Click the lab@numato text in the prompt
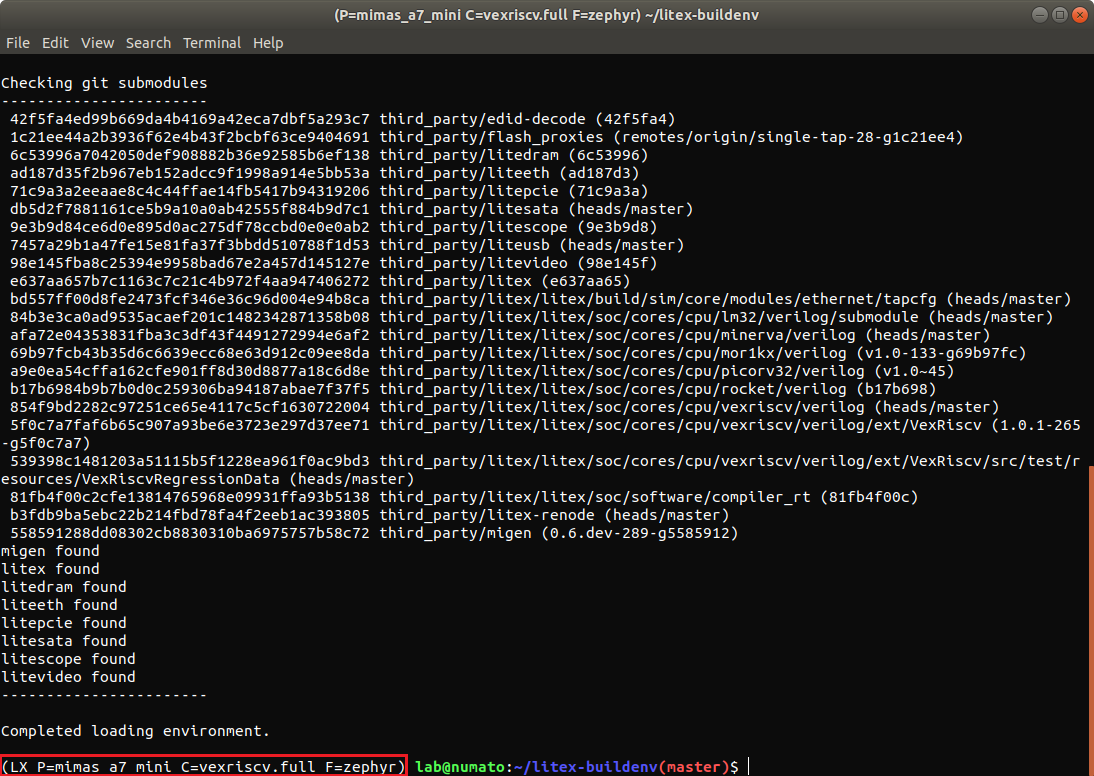1094x776 pixels. pyautogui.click(x=460, y=767)
